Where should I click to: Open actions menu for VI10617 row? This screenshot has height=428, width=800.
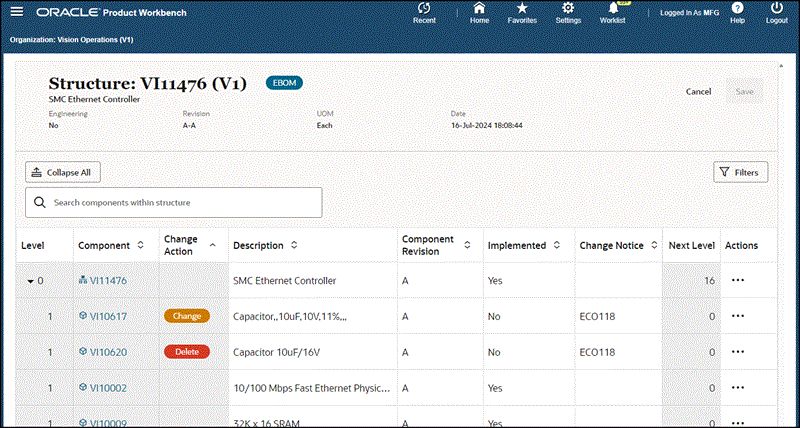point(738,316)
